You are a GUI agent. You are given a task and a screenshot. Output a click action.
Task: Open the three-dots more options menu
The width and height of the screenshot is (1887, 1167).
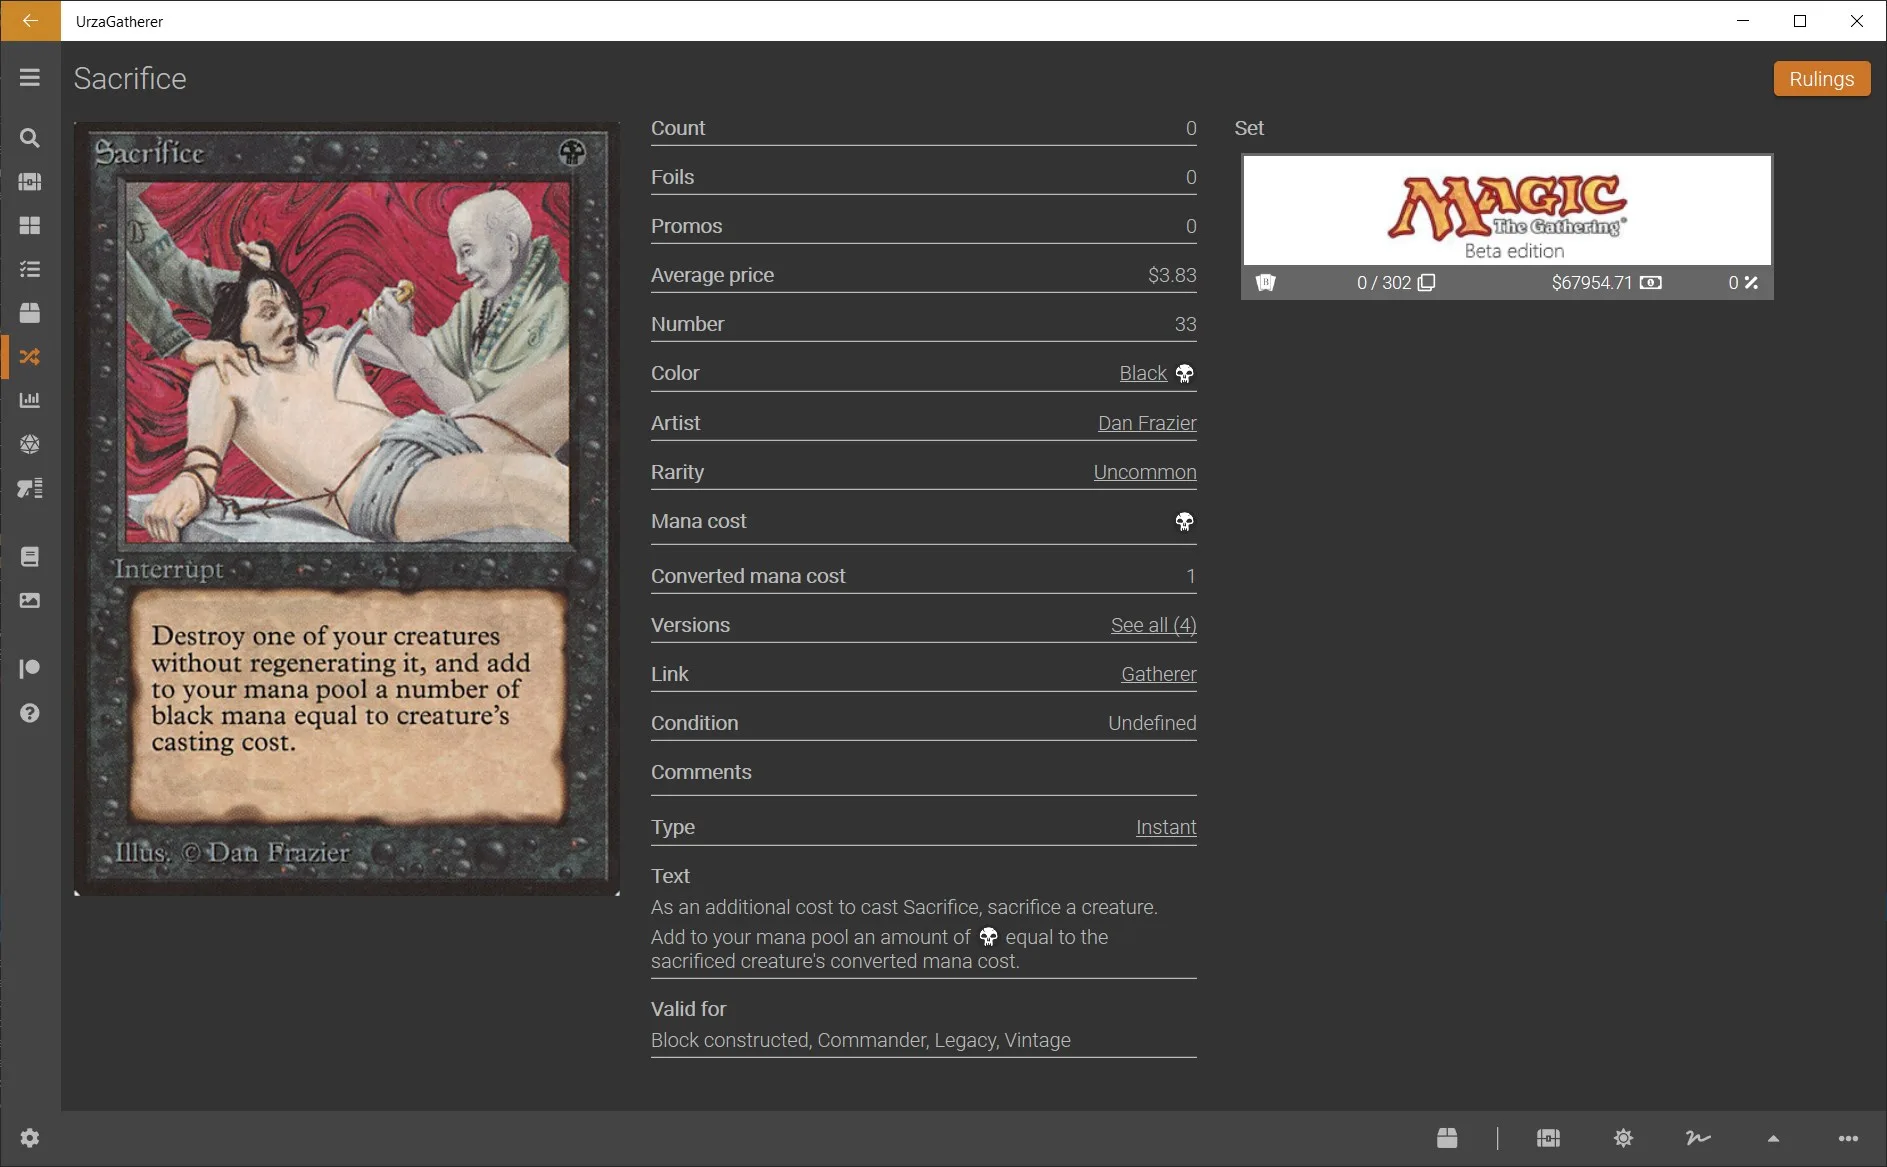[x=1848, y=1138]
